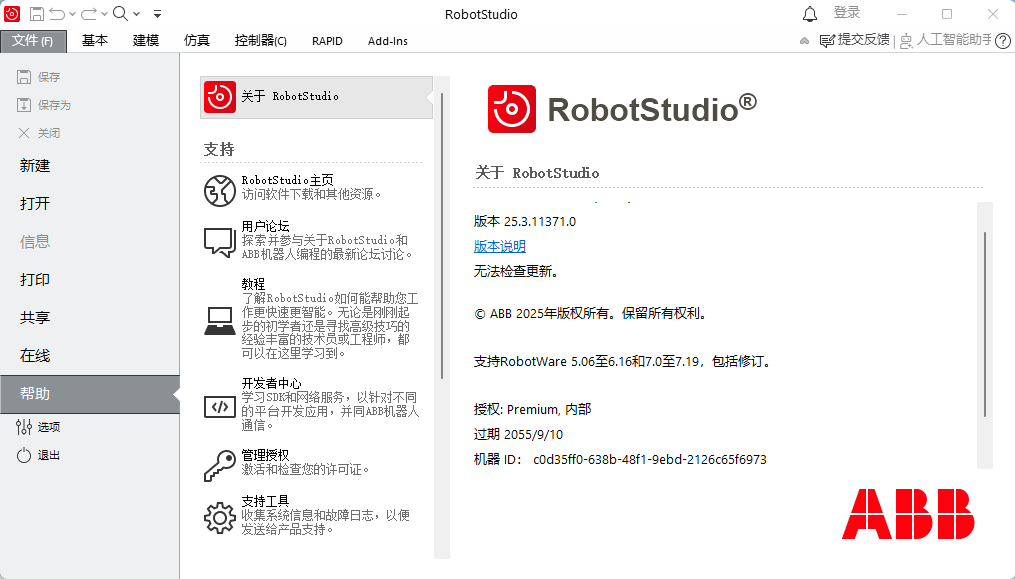Click the key icon for 管理授权

pyautogui.click(x=219, y=465)
